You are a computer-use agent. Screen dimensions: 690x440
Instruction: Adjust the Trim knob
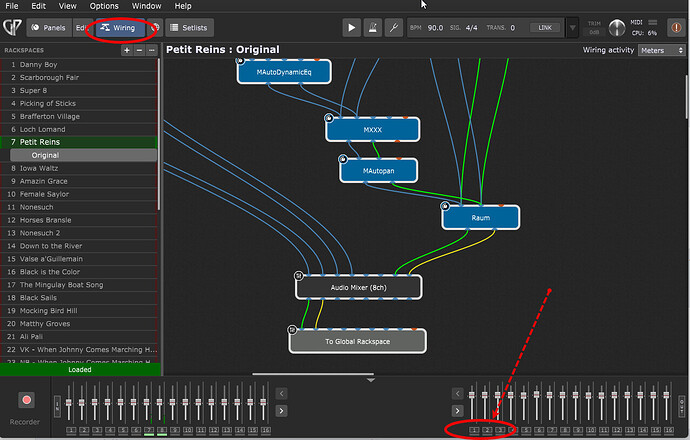pyautogui.click(x=617, y=28)
